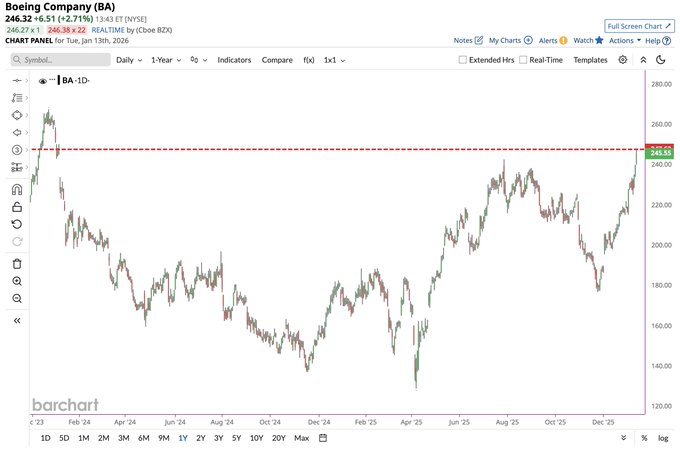The width and height of the screenshot is (680, 451).
Task: Toggle BA series visibility eye icon
Action: 42,81
